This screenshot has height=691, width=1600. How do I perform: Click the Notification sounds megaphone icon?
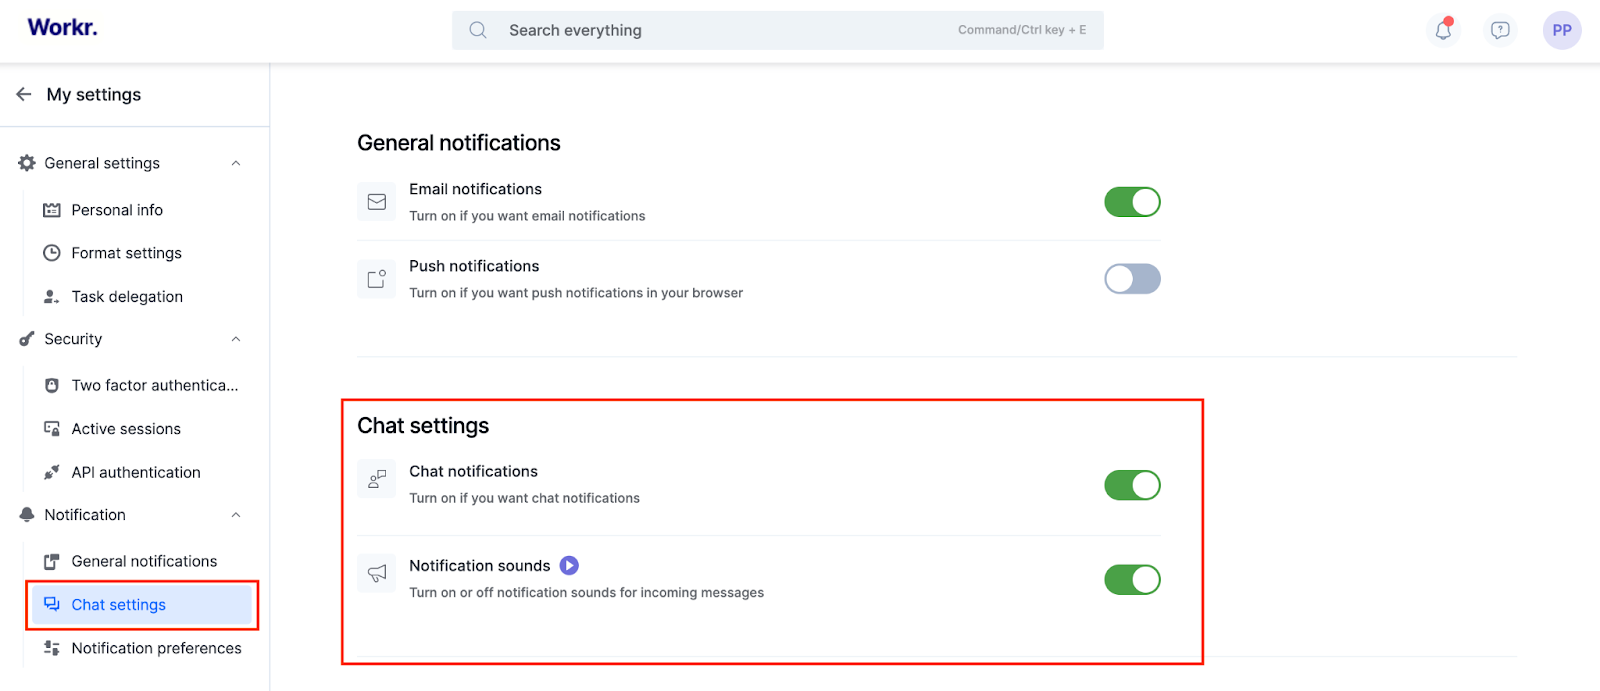[377, 574]
